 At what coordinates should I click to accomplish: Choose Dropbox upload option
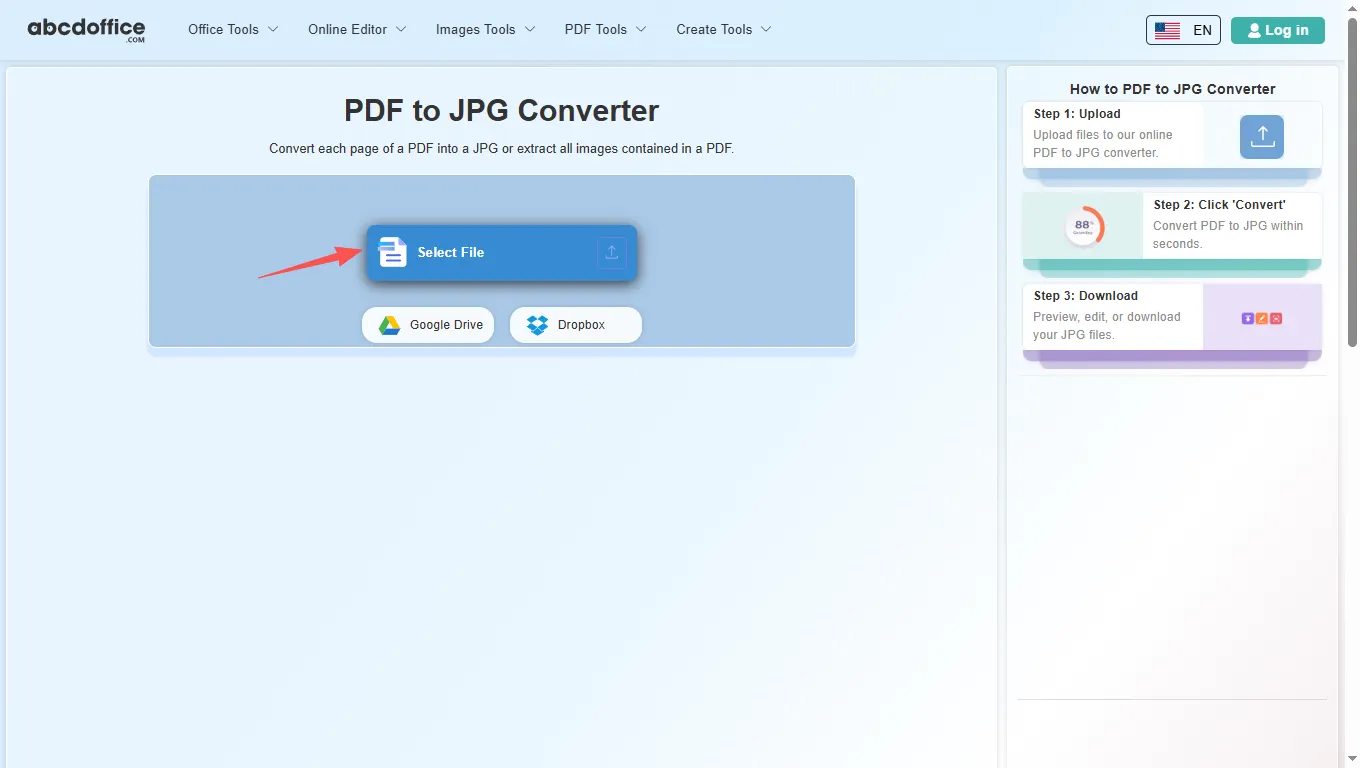(576, 325)
